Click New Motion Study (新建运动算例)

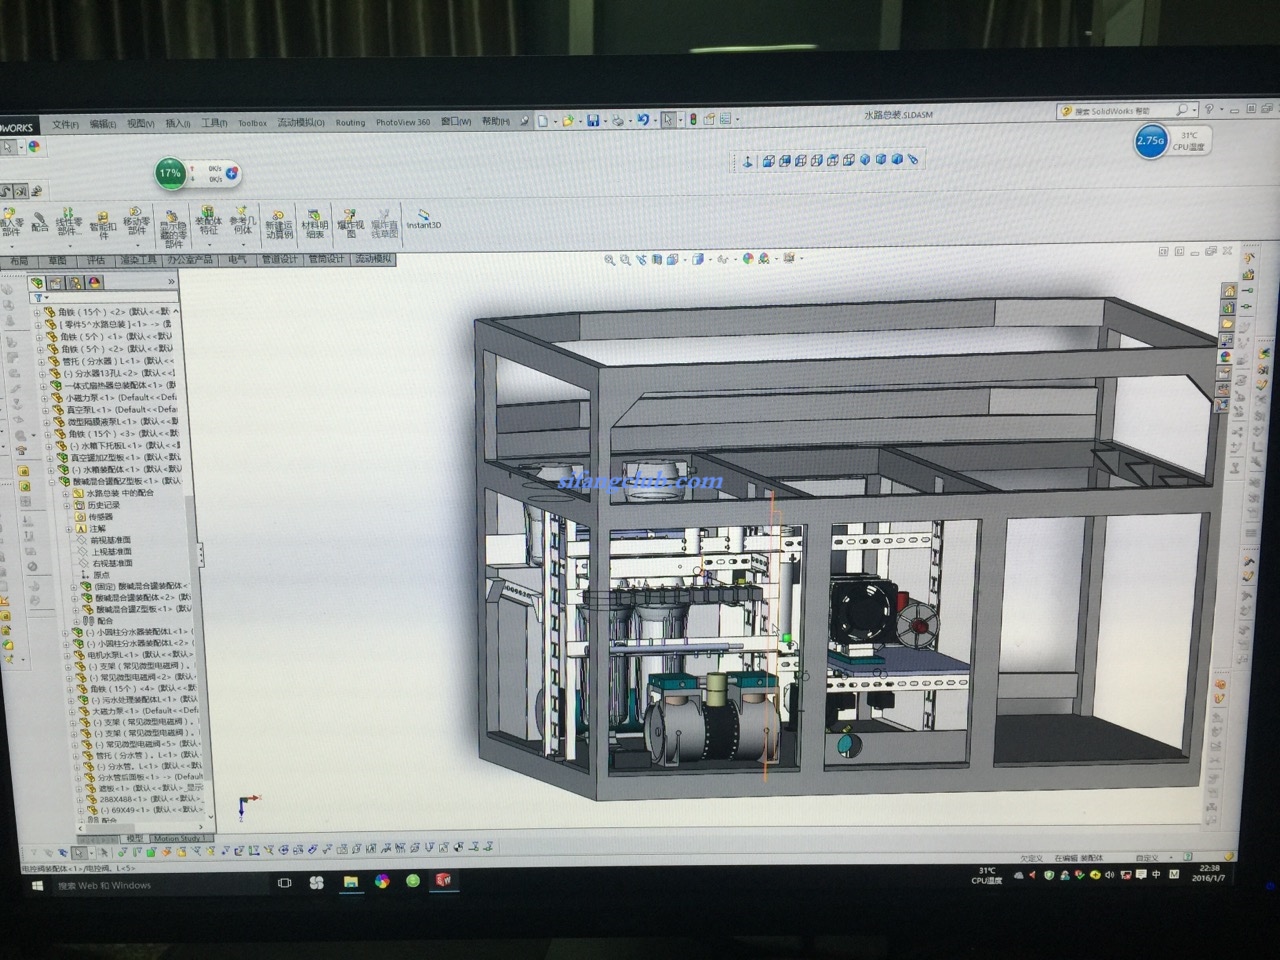pos(278,225)
